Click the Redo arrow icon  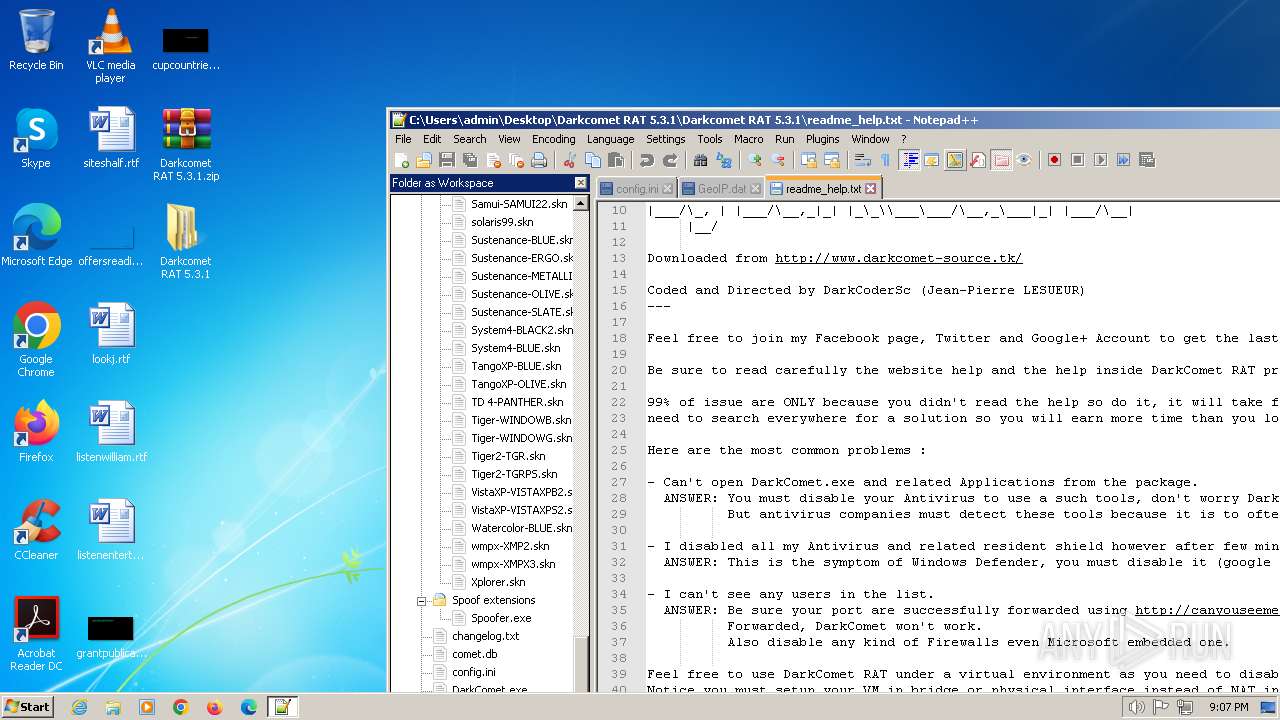pos(669,160)
